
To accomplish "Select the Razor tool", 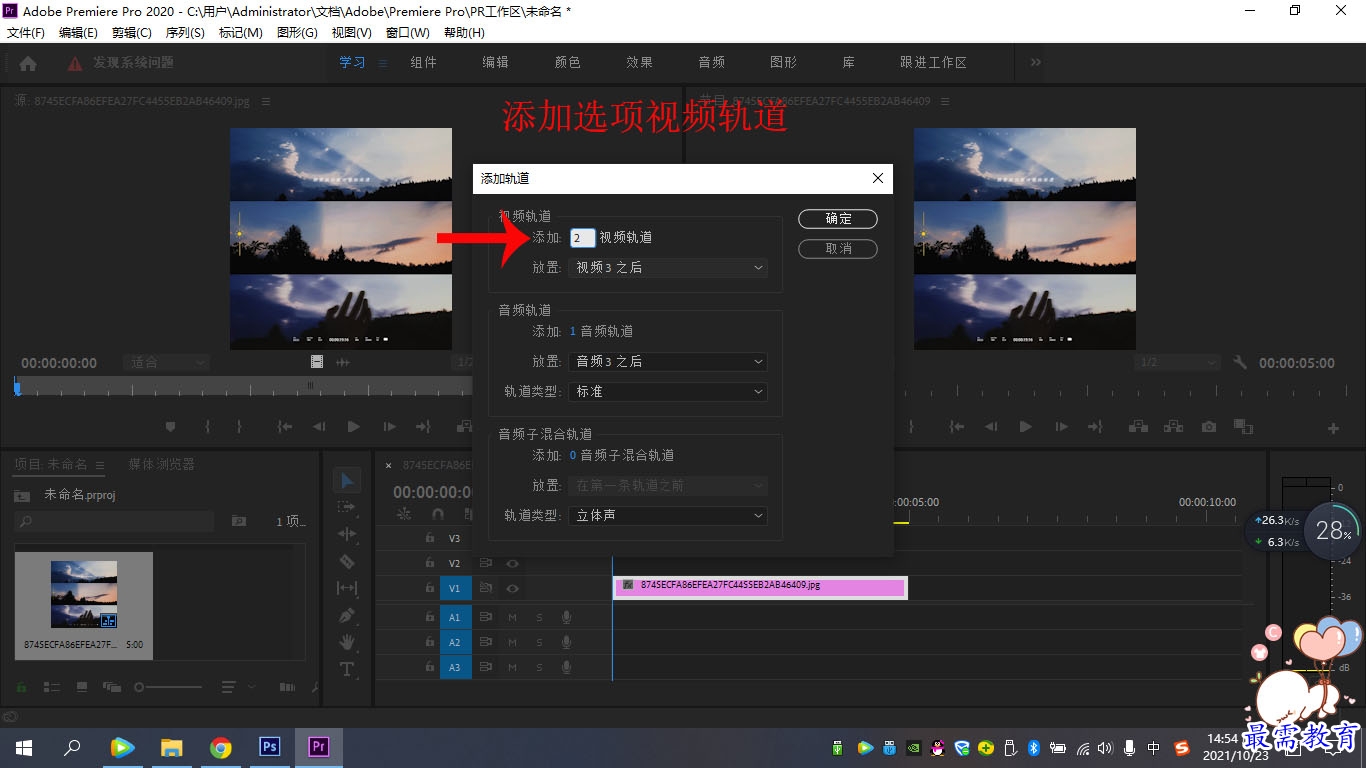I will (347, 562).
